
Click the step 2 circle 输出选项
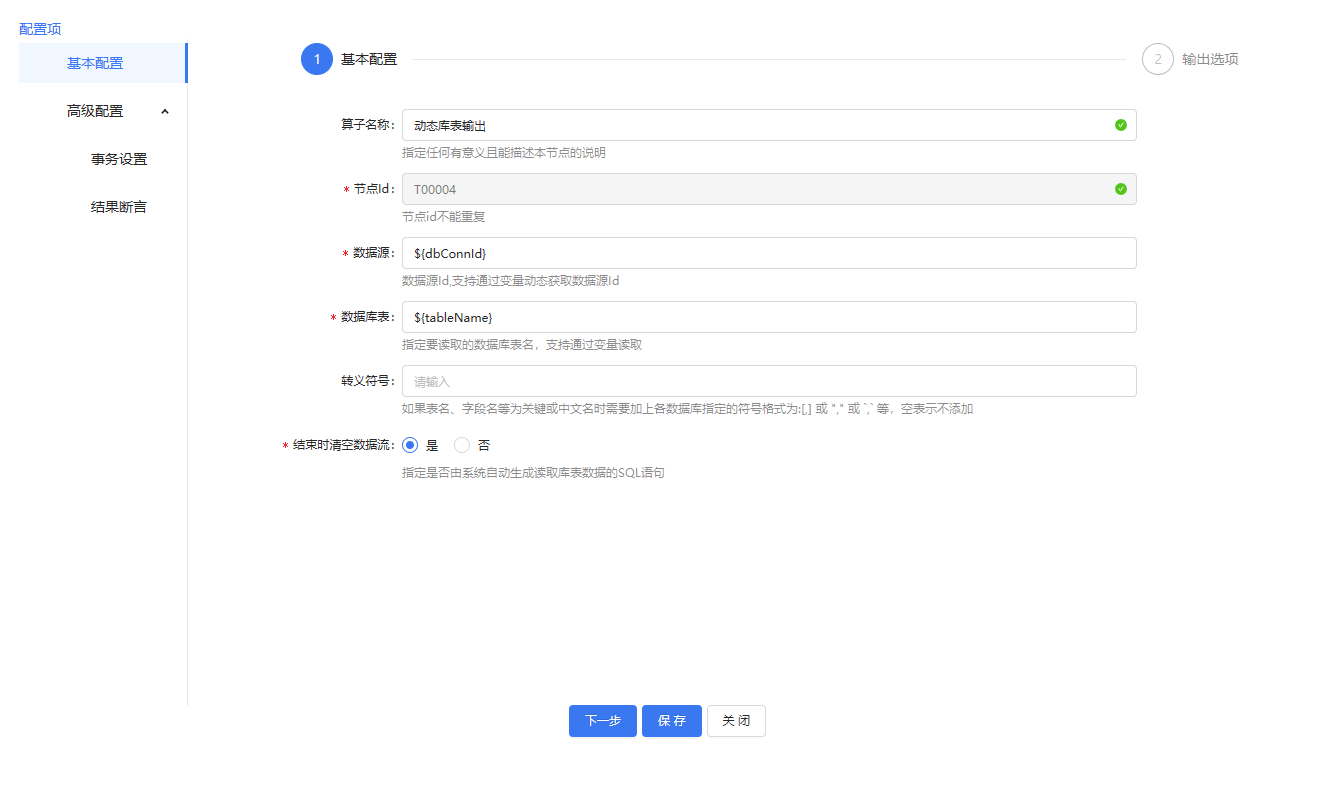[1157, 59]
